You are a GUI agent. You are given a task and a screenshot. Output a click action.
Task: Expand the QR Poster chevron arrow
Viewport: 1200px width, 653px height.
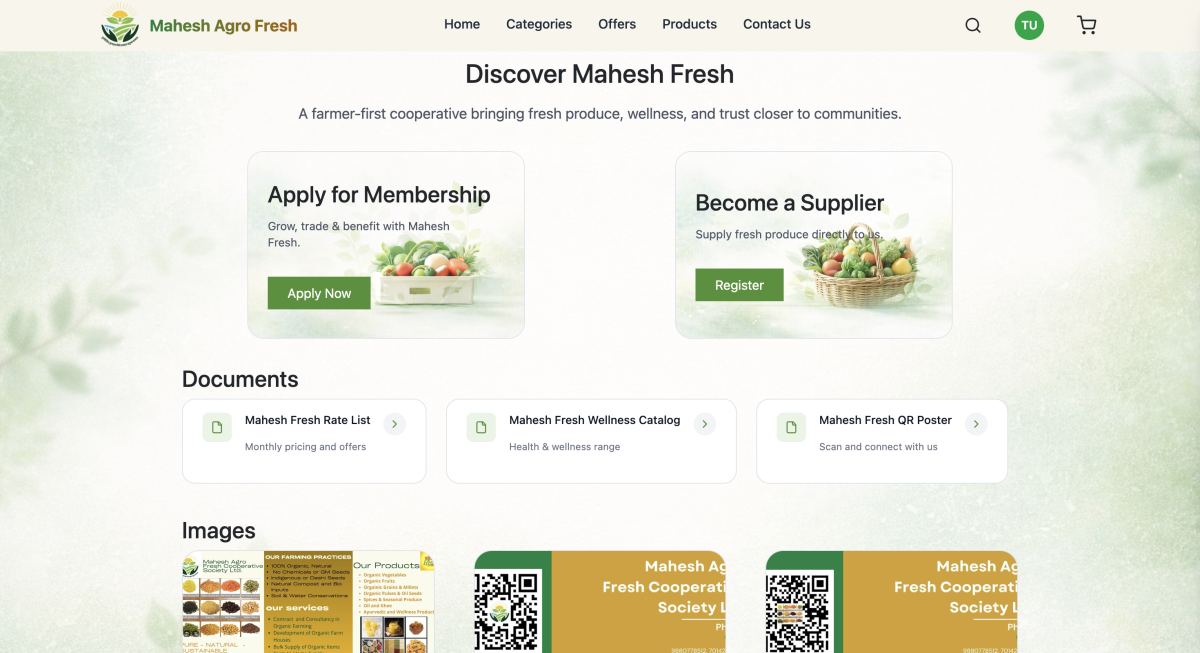tap(976, 424)
